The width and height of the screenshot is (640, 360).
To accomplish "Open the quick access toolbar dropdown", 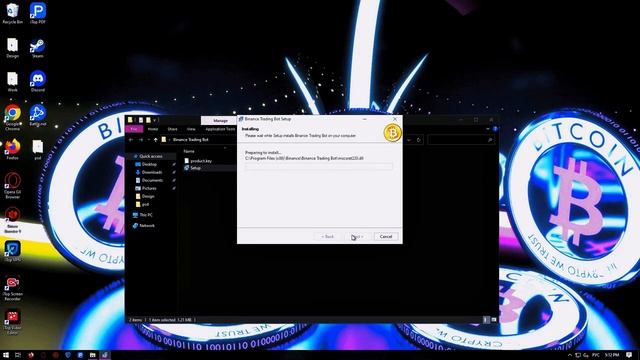I will [x=155, y=120].
